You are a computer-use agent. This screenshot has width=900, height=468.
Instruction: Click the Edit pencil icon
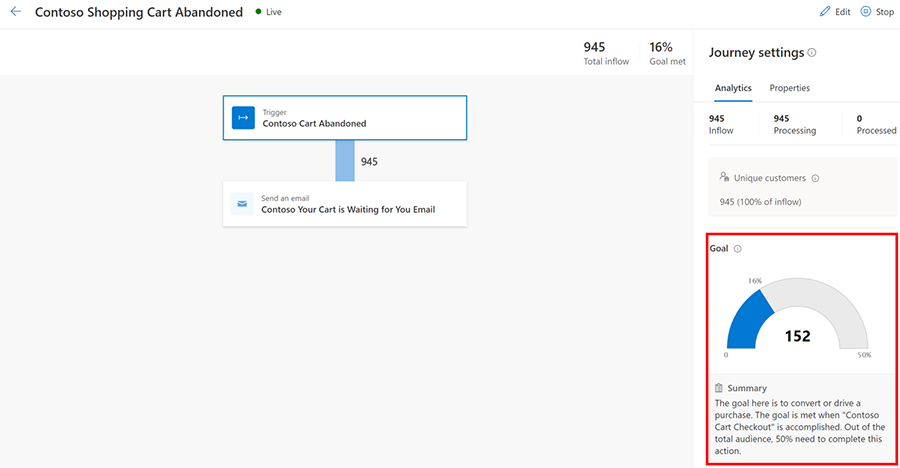825,12
